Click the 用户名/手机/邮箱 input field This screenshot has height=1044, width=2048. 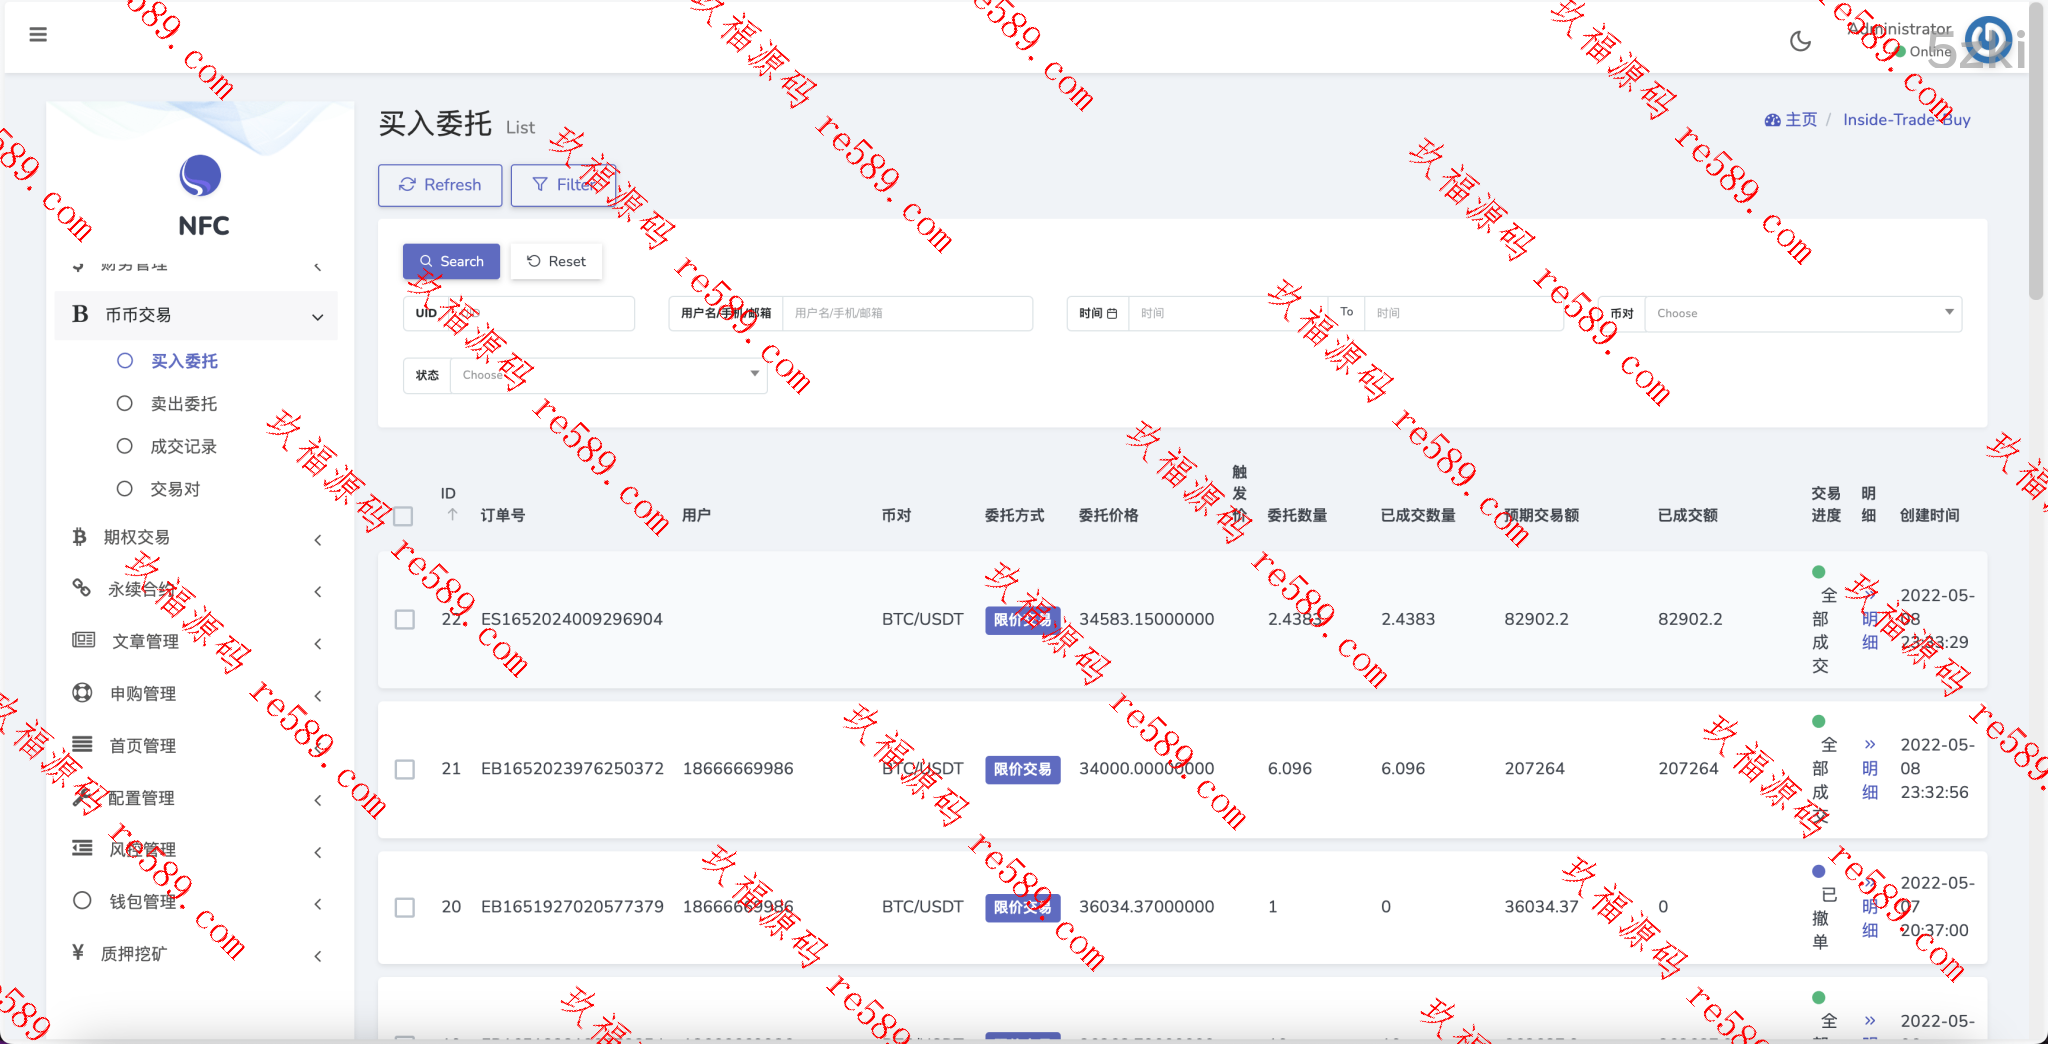point(906,313)
